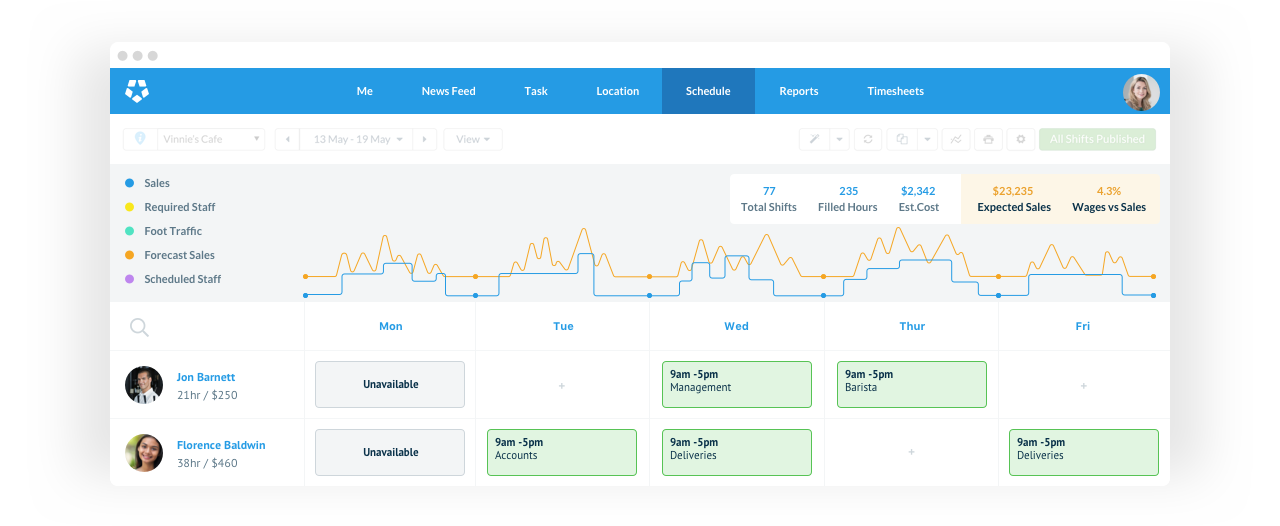Click the print schedule icon
The image size is (1280, 526).
[x=988, y=140]
